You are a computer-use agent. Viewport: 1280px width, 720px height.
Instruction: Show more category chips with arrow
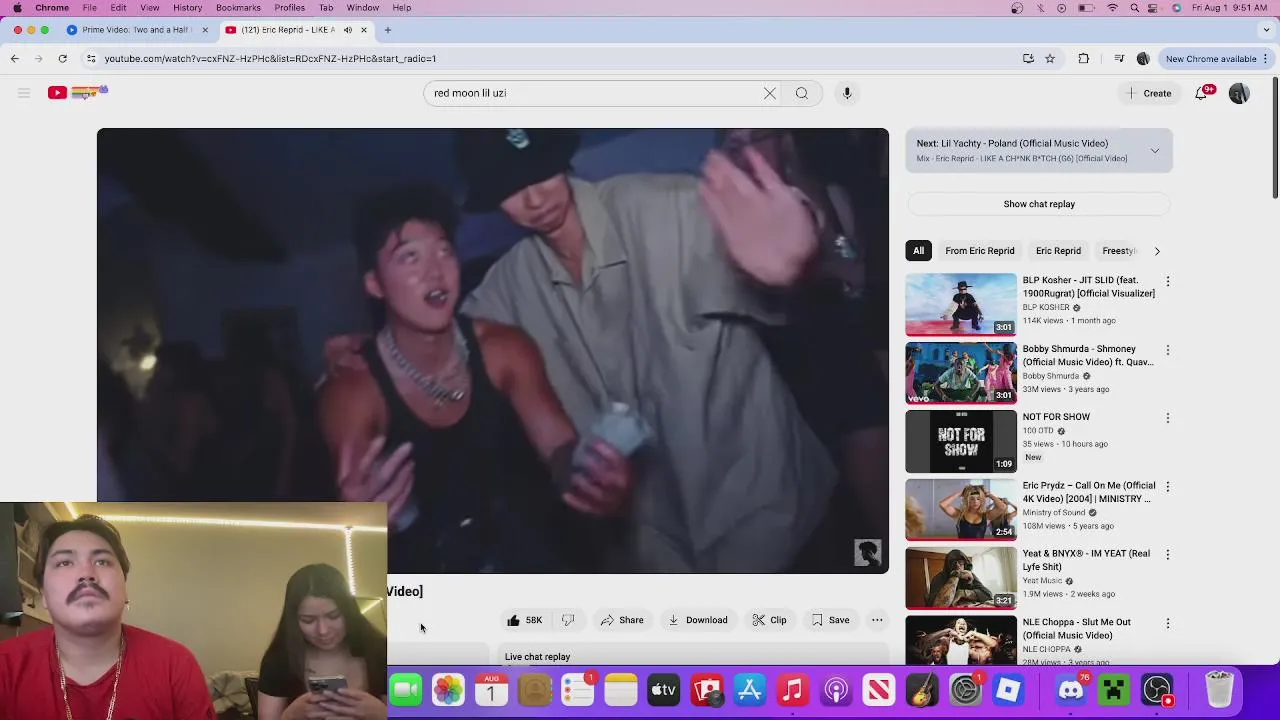[x=1157, y=251]
